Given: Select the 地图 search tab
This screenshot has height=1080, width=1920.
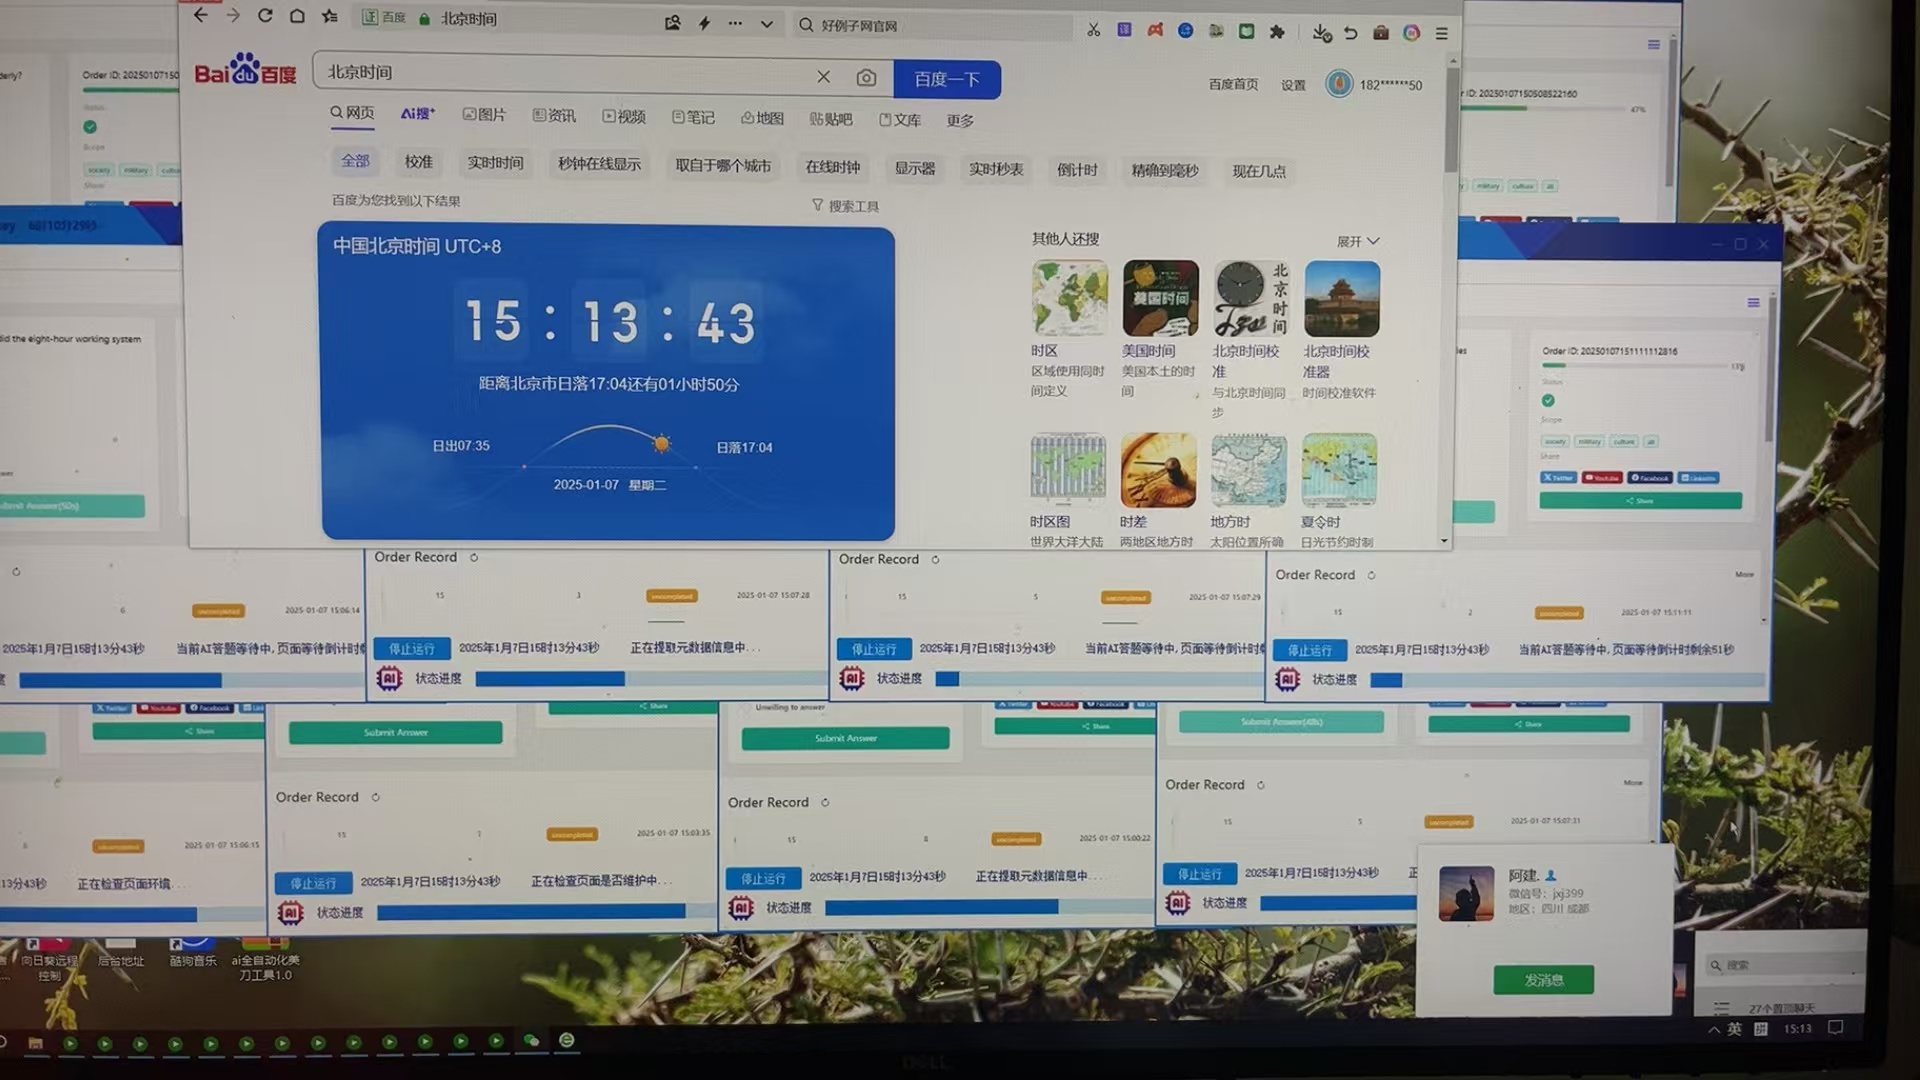Looking at the screenshot, I should click(x=762, y=118).
